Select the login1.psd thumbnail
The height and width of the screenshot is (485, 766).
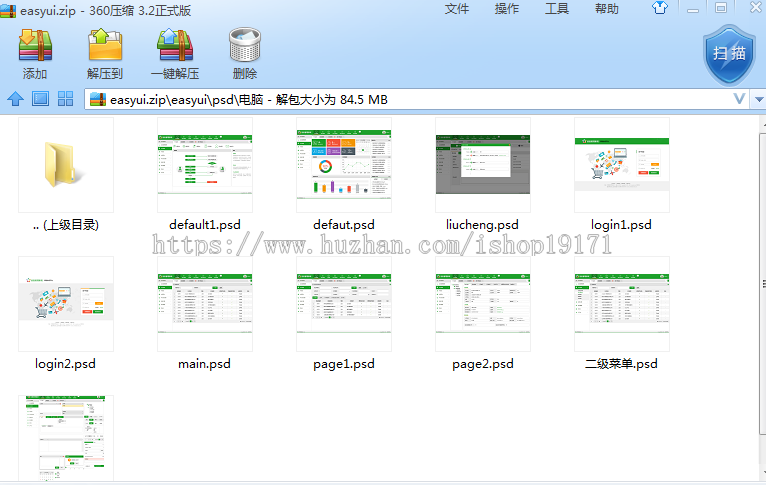pyautogui.click(x=622, y=165)
